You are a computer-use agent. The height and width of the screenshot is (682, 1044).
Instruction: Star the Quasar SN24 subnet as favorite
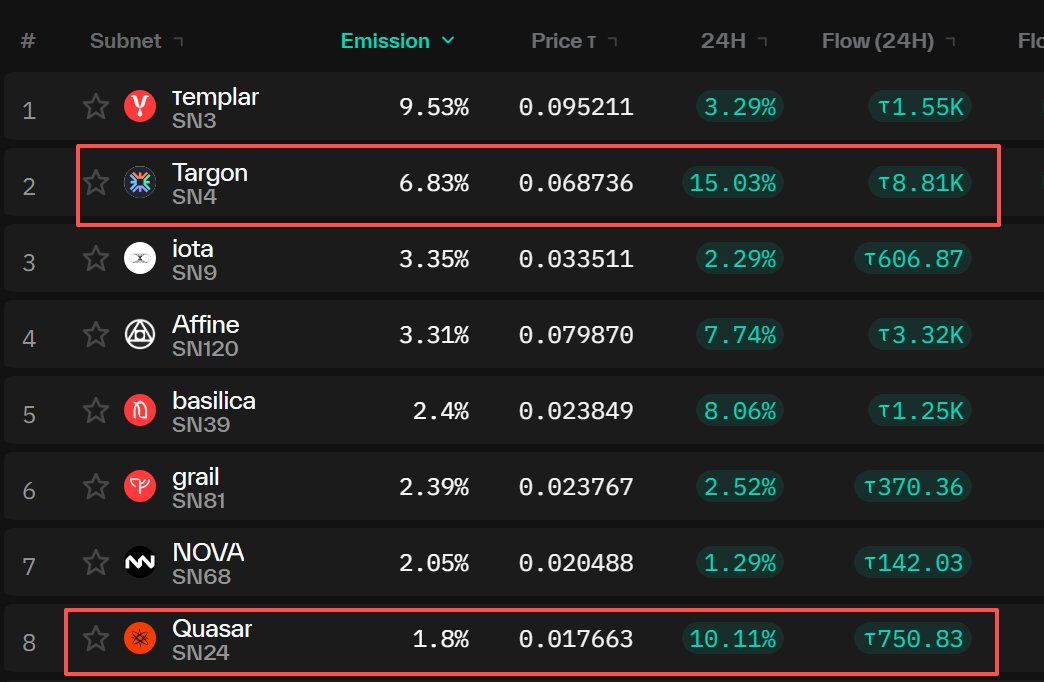tap(96, 638)
